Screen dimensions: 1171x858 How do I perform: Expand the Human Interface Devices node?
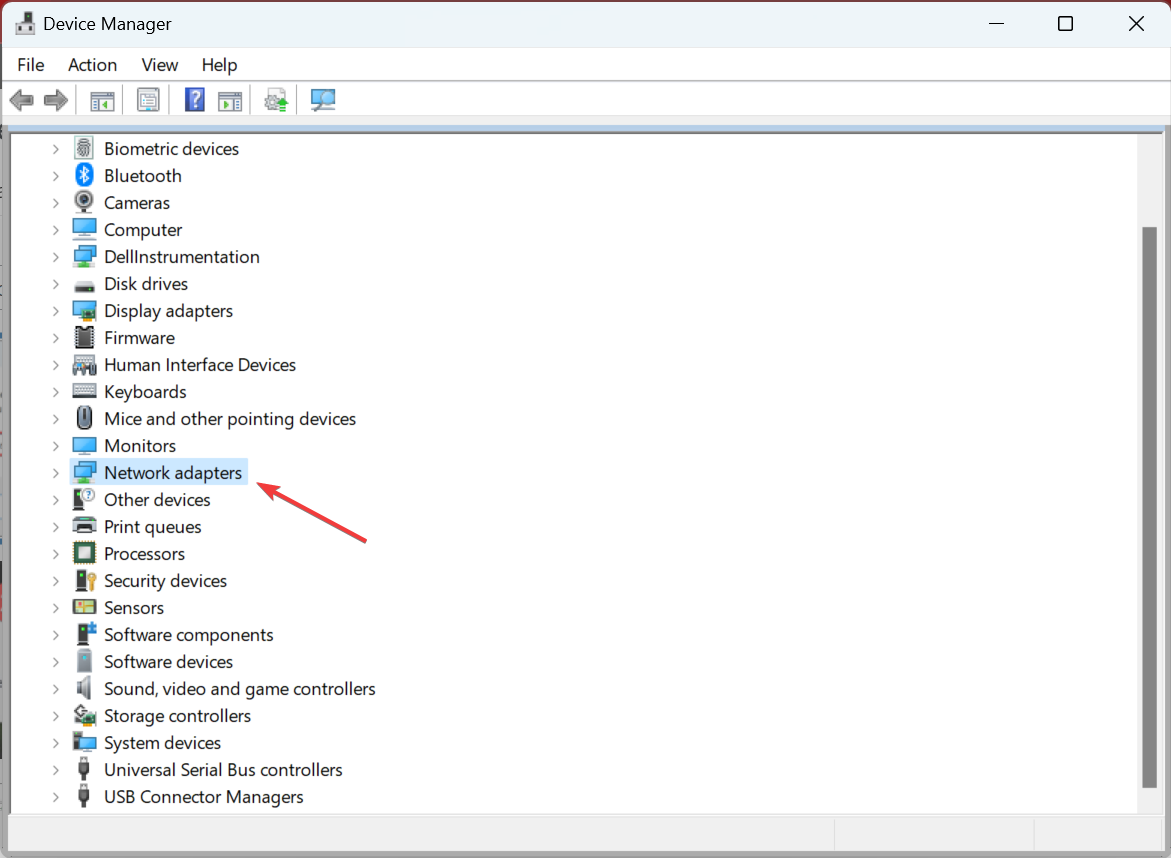(x=56, y=364)
